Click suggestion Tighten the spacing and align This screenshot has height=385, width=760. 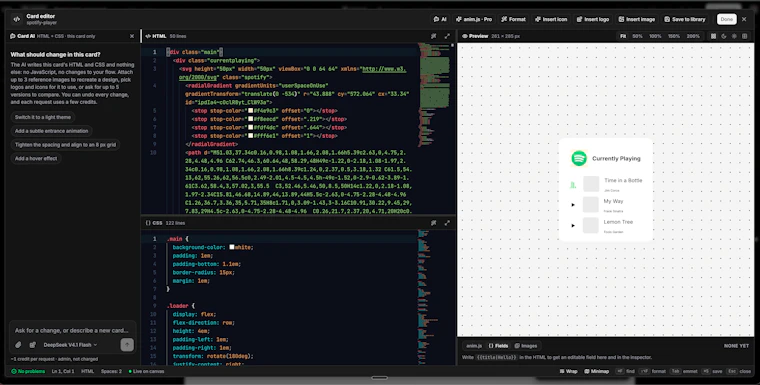65,144
